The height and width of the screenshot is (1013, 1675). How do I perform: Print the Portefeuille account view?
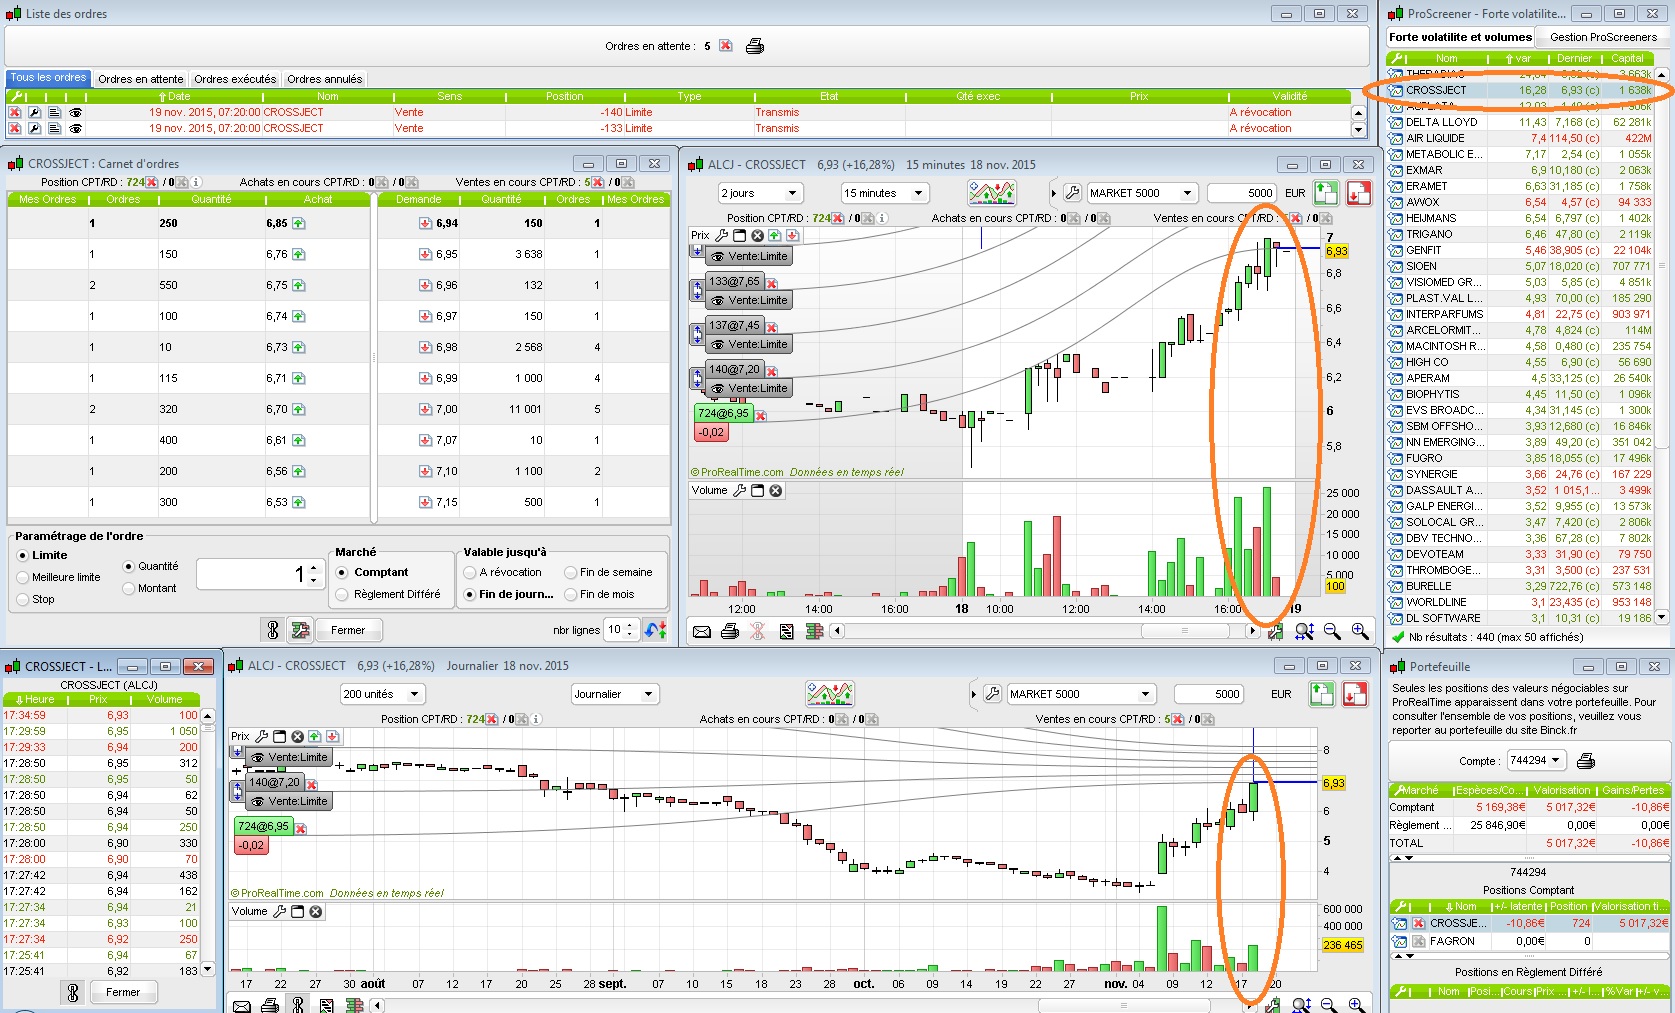click(1585, 761)
